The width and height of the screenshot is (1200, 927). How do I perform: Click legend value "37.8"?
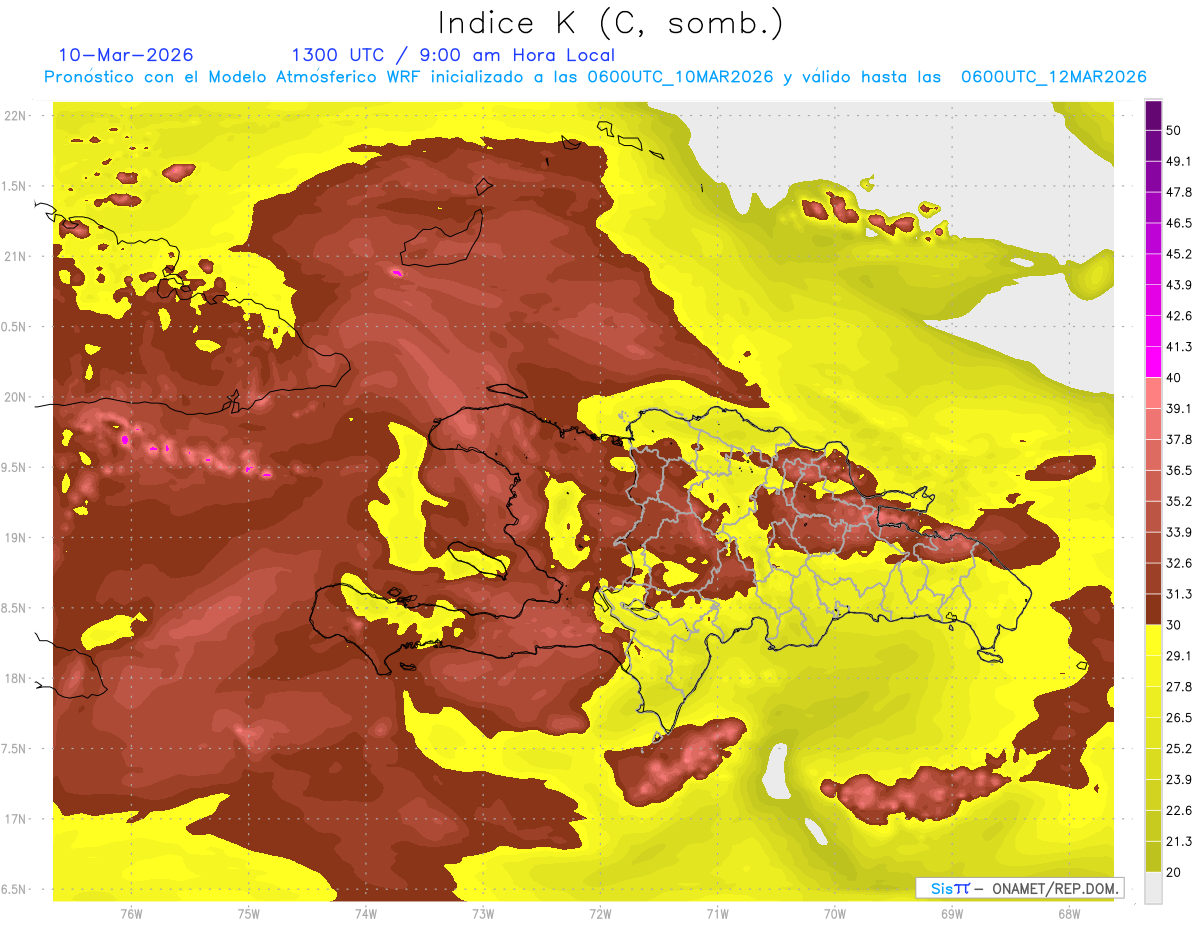[x=1179, y=439]
